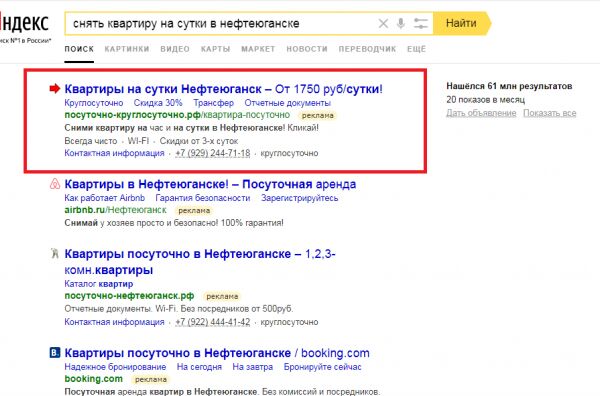Open the Переводчик tab

(367, 49)
